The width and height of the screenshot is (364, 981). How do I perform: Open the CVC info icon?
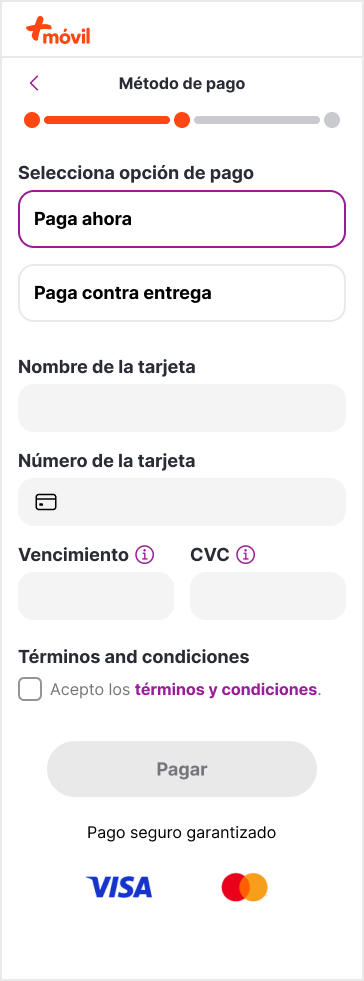point(246,554)
